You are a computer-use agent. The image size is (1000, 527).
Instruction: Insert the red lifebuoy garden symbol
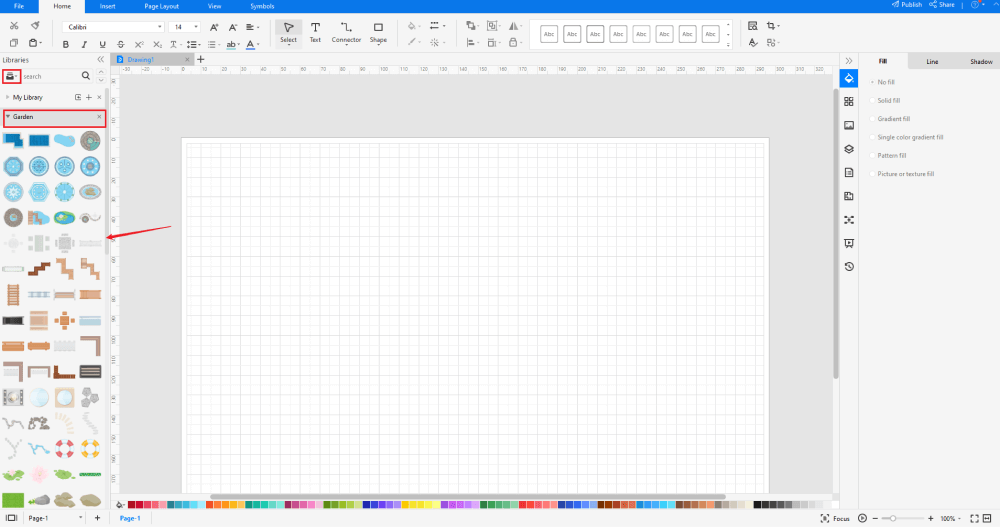click(64, 449)
